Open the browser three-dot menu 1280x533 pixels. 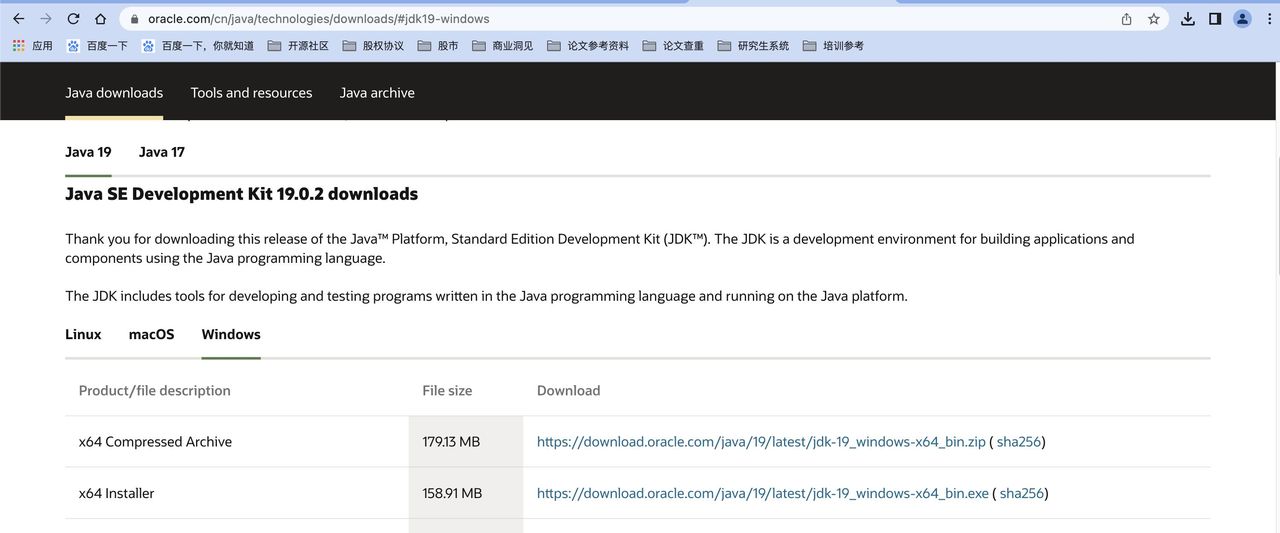[x=1269, y=19]
